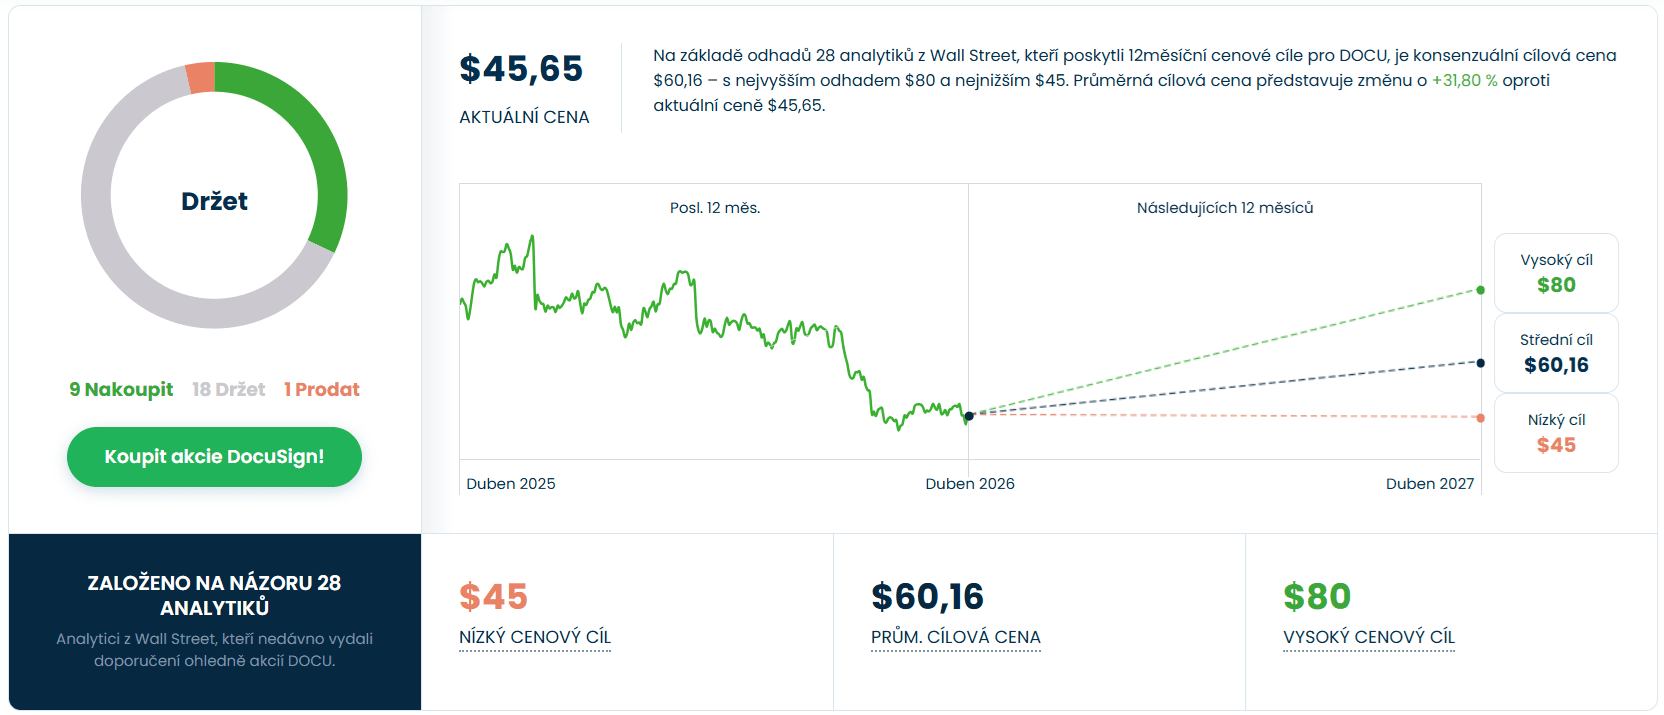Click the "Následujících 12 měsíců" chart section label
1664x715 pixels.
coord(1225,208)
